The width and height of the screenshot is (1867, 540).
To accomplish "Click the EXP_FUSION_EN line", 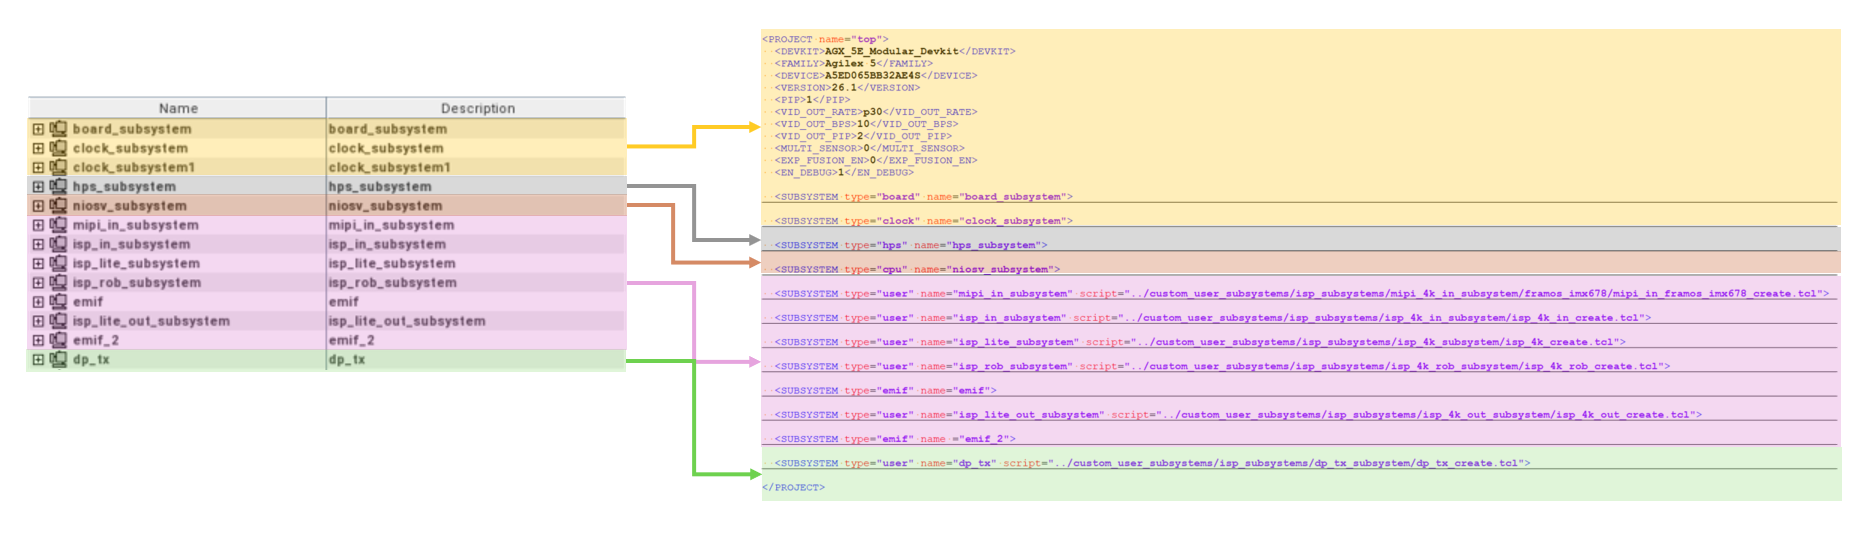I will pos(876,160).
